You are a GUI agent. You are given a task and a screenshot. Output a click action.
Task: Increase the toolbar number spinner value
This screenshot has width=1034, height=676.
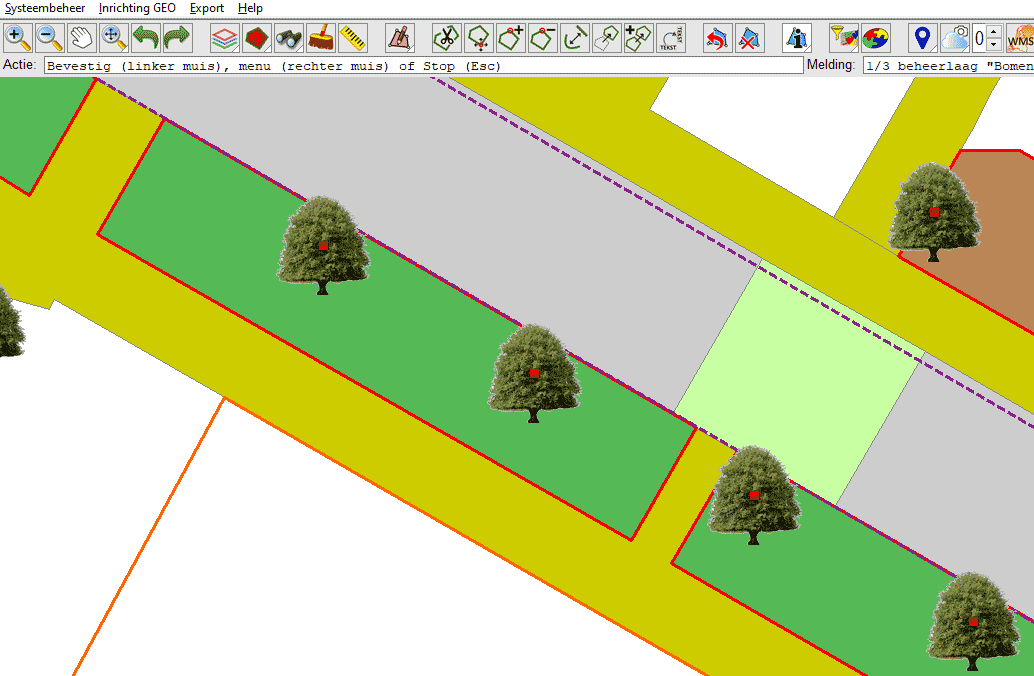994,31
